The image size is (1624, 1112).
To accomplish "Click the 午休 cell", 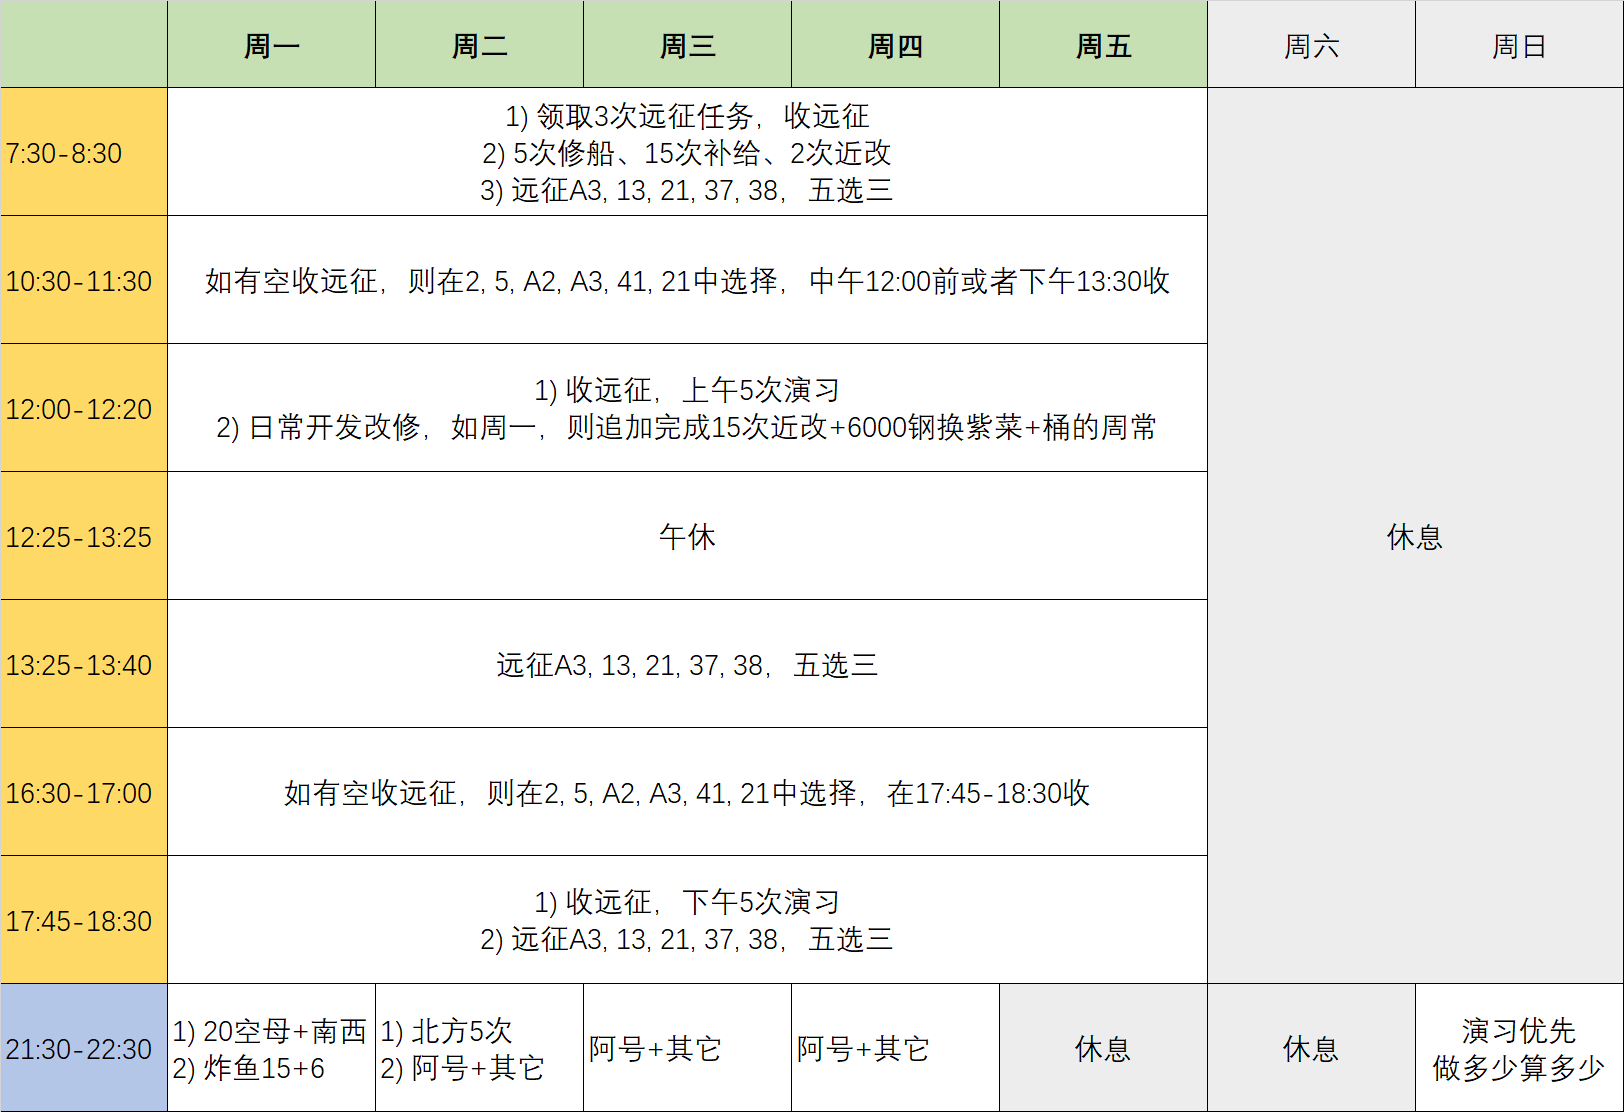I will pos(686,538).
